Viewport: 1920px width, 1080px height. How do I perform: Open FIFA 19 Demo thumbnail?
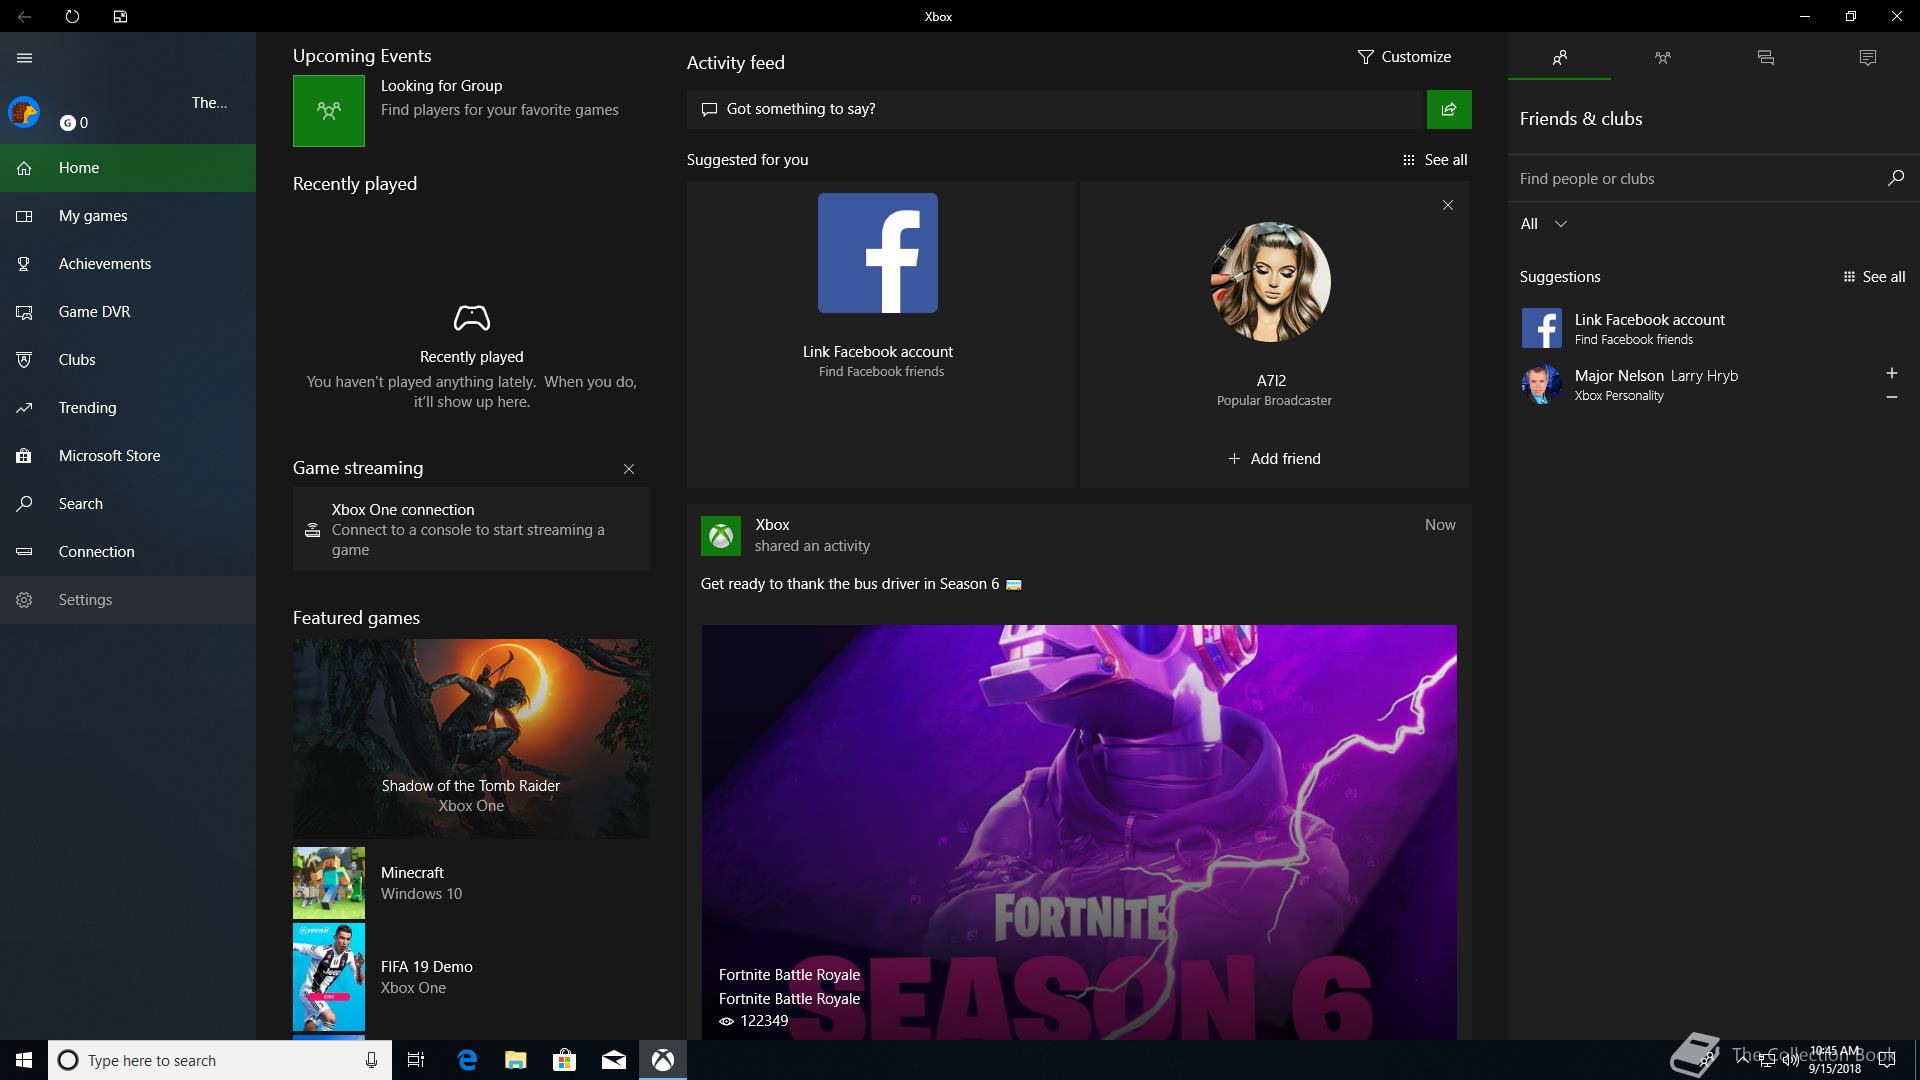click(329, 977)
